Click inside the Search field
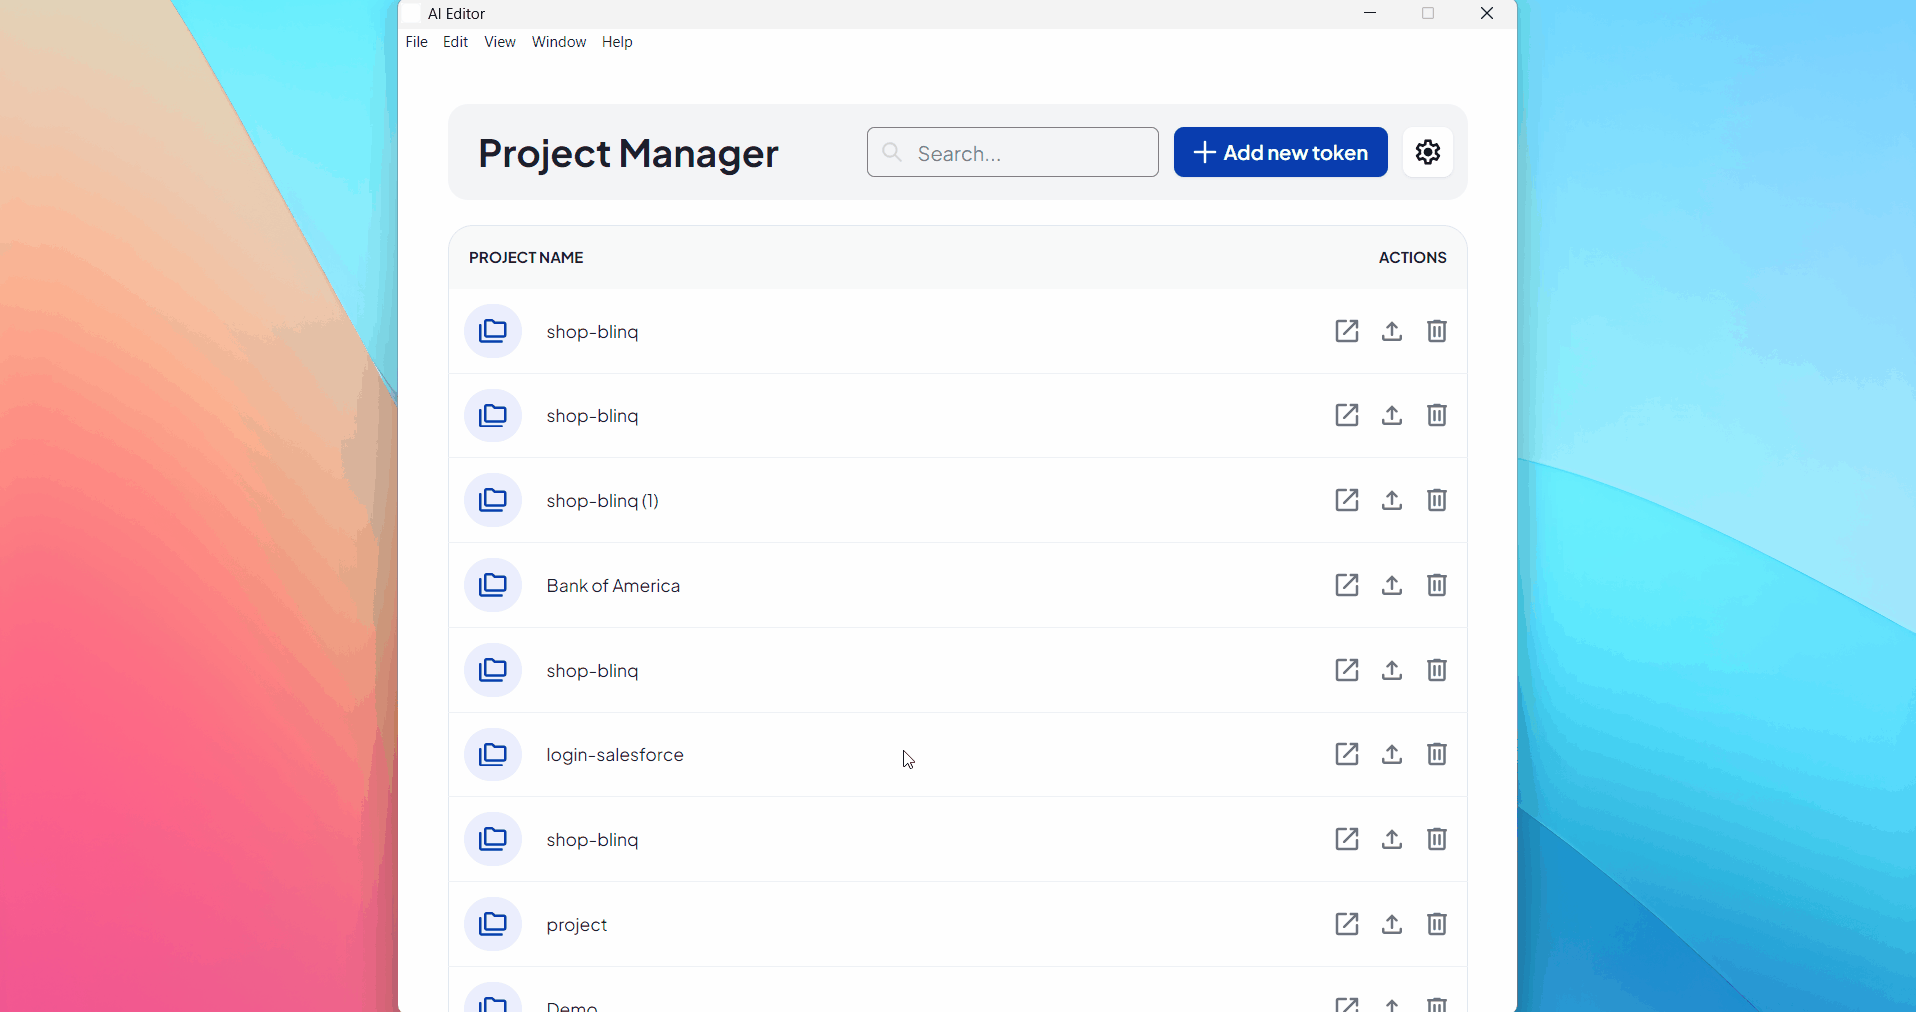The height and width of the screenshot is (1012, 1916). 1012,152
